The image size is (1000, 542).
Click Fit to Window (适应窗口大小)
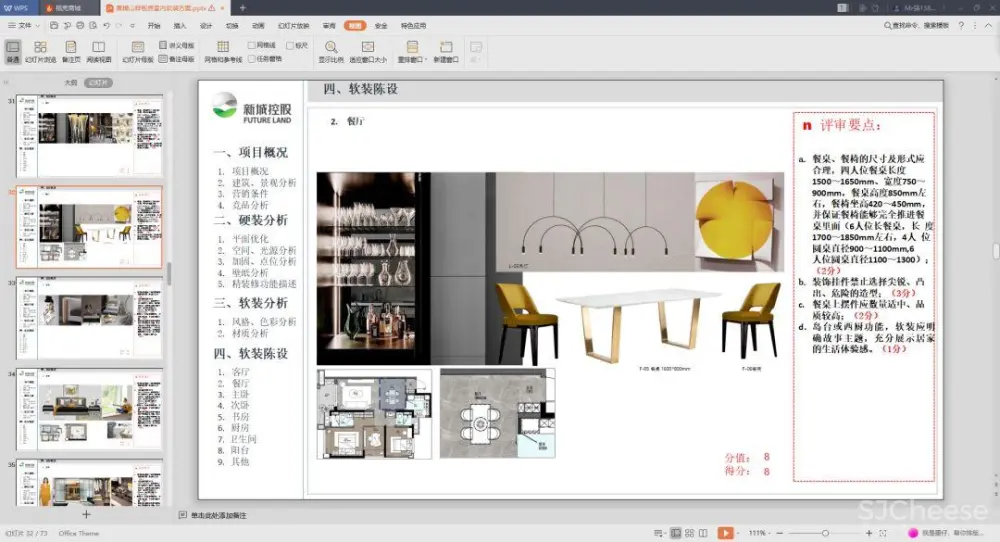click(x=368, y=51)
